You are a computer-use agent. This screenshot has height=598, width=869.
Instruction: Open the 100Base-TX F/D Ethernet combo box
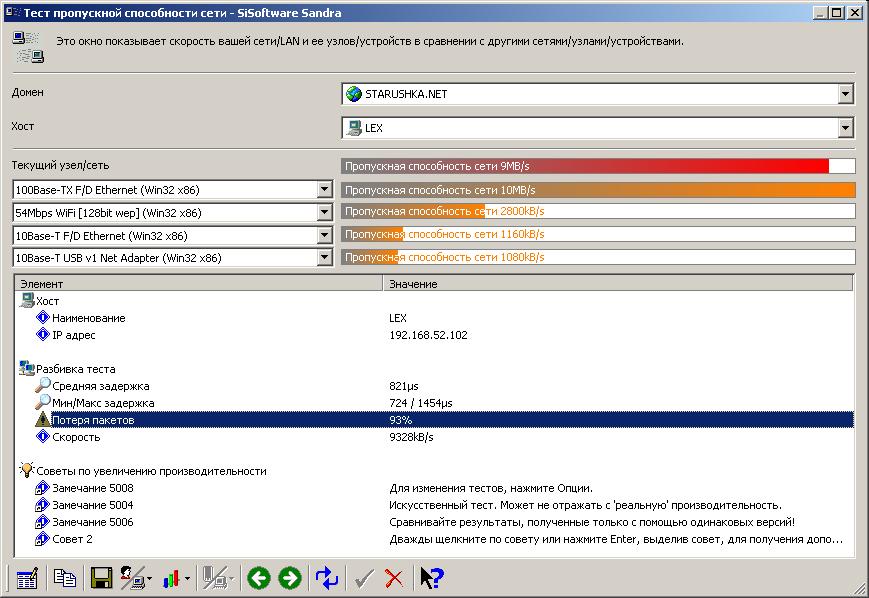(x=324, y=190)
